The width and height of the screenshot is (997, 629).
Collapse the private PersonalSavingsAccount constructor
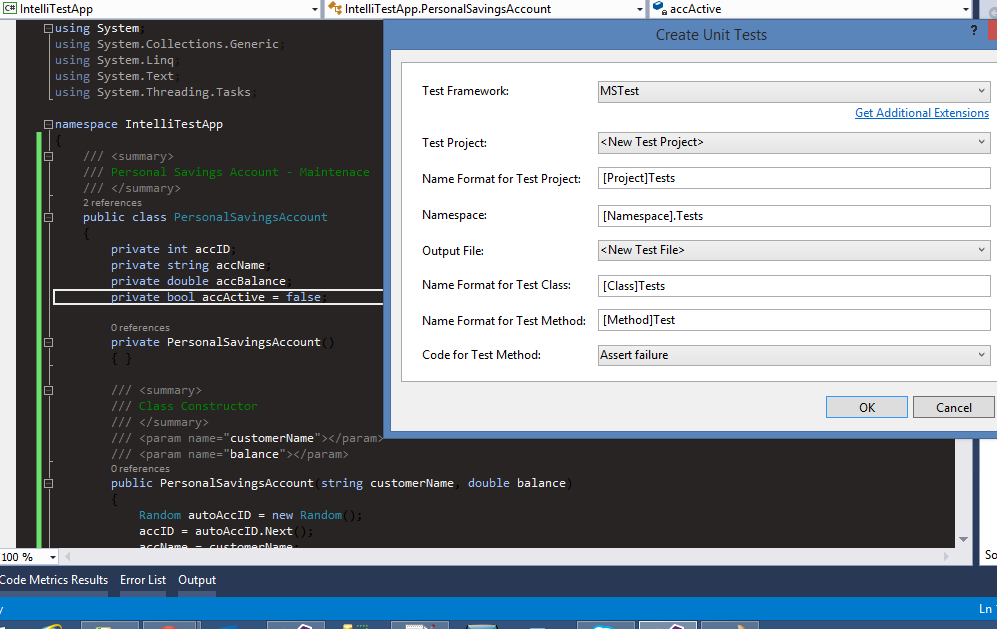tap(48, 342)
